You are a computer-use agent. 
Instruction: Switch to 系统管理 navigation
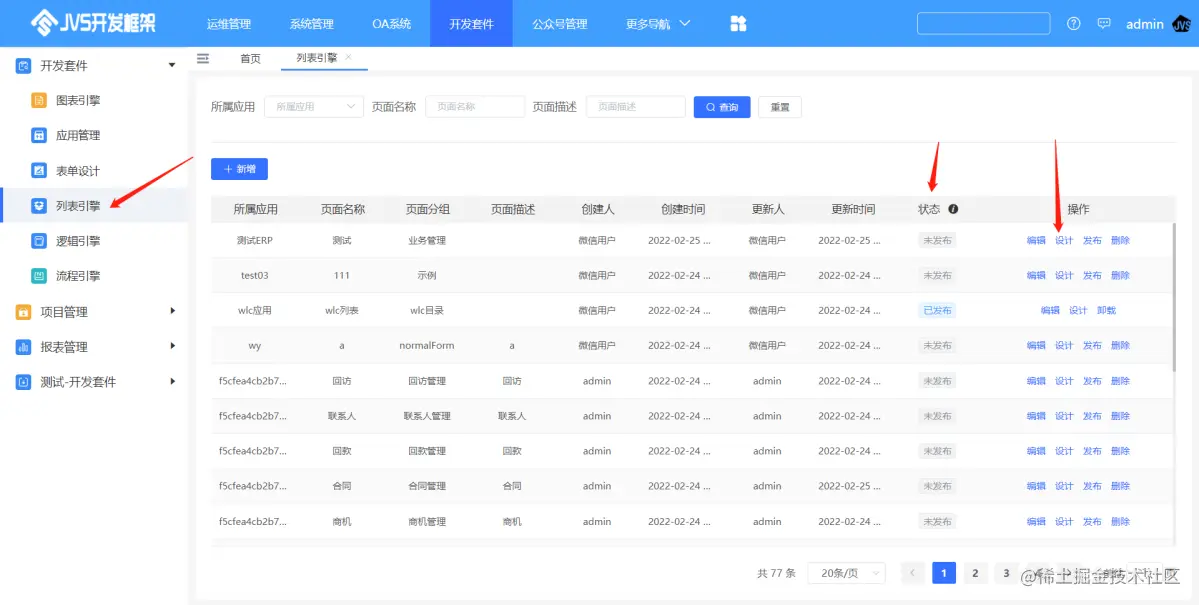(311, 24)
